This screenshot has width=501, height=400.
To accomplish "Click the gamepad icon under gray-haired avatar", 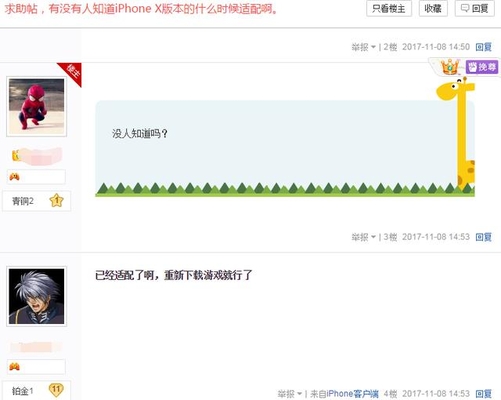I will (14, 367).
